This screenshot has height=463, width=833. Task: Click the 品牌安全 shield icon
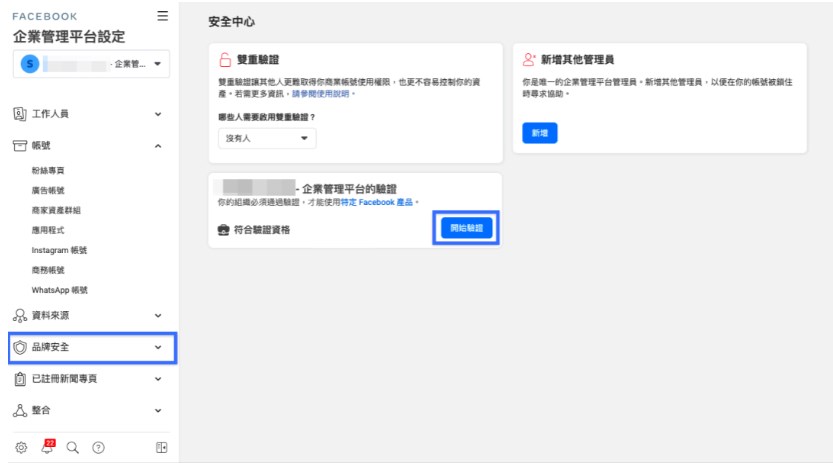click(20, 347)
